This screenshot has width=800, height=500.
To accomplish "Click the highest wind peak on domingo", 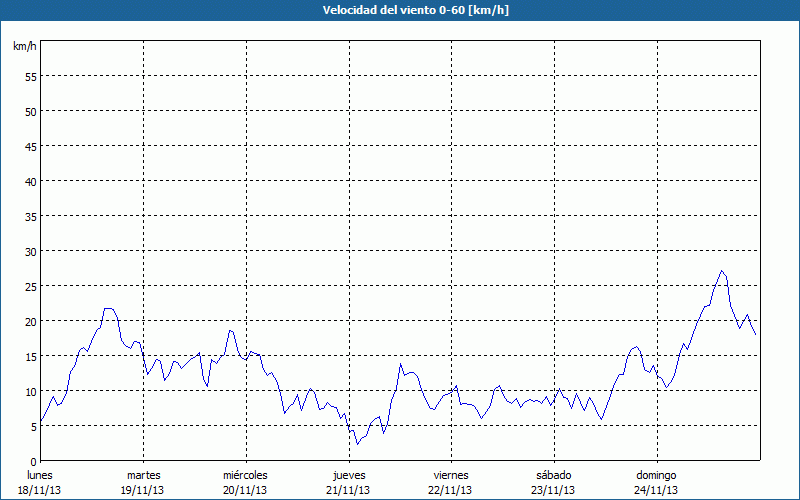I will 721,271.
